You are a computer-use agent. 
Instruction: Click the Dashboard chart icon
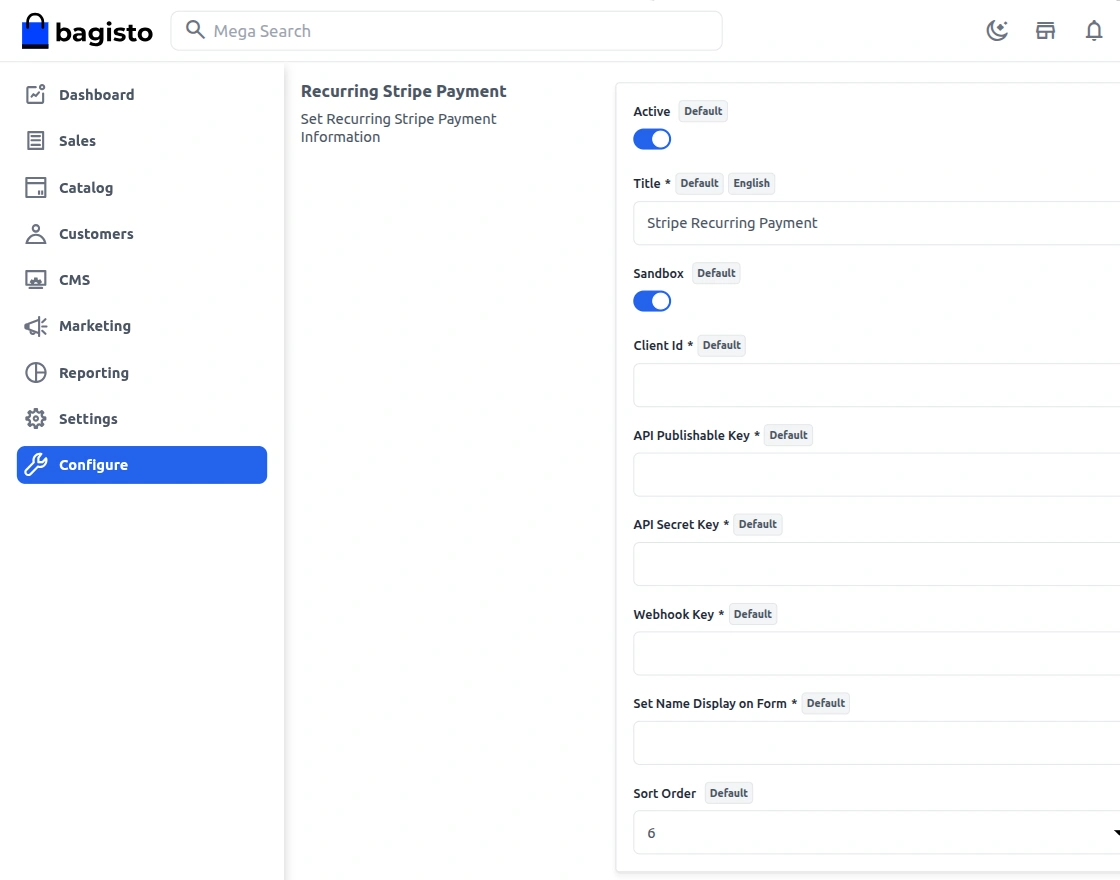click(36, 95)
